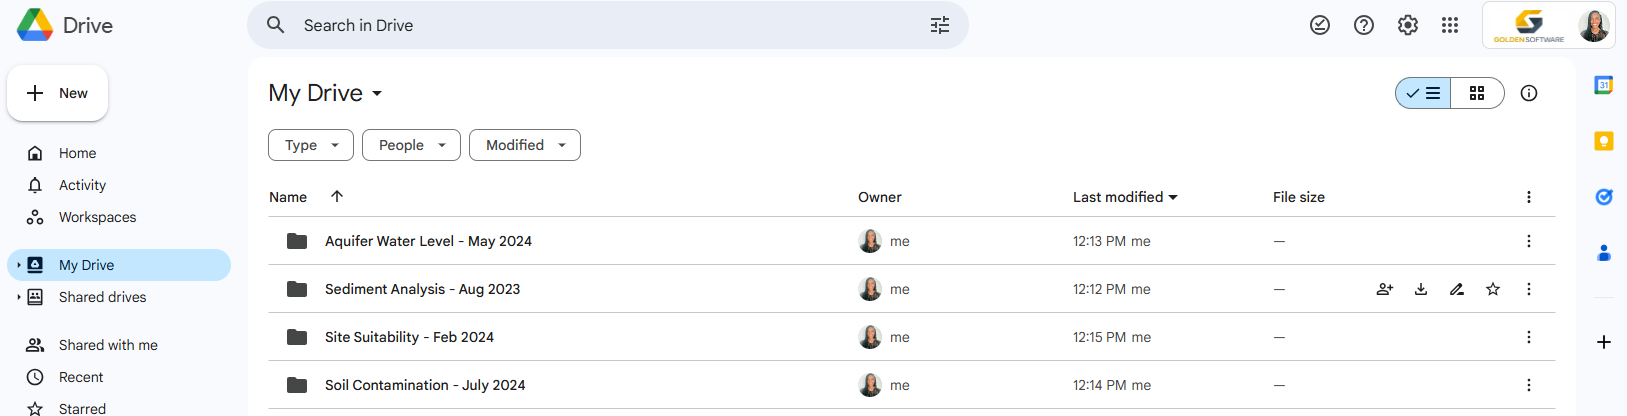Image resolution: width=1627 pixels, height=416 pixels.
Task: Switch to grid layout view
Action: 1477,93
